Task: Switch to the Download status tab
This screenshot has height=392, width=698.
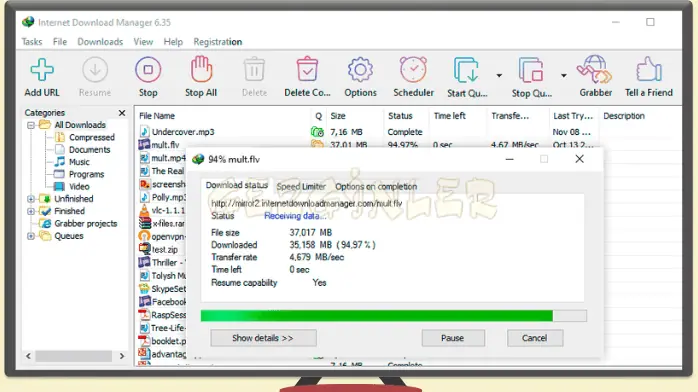Action: (x=236, y=185)
